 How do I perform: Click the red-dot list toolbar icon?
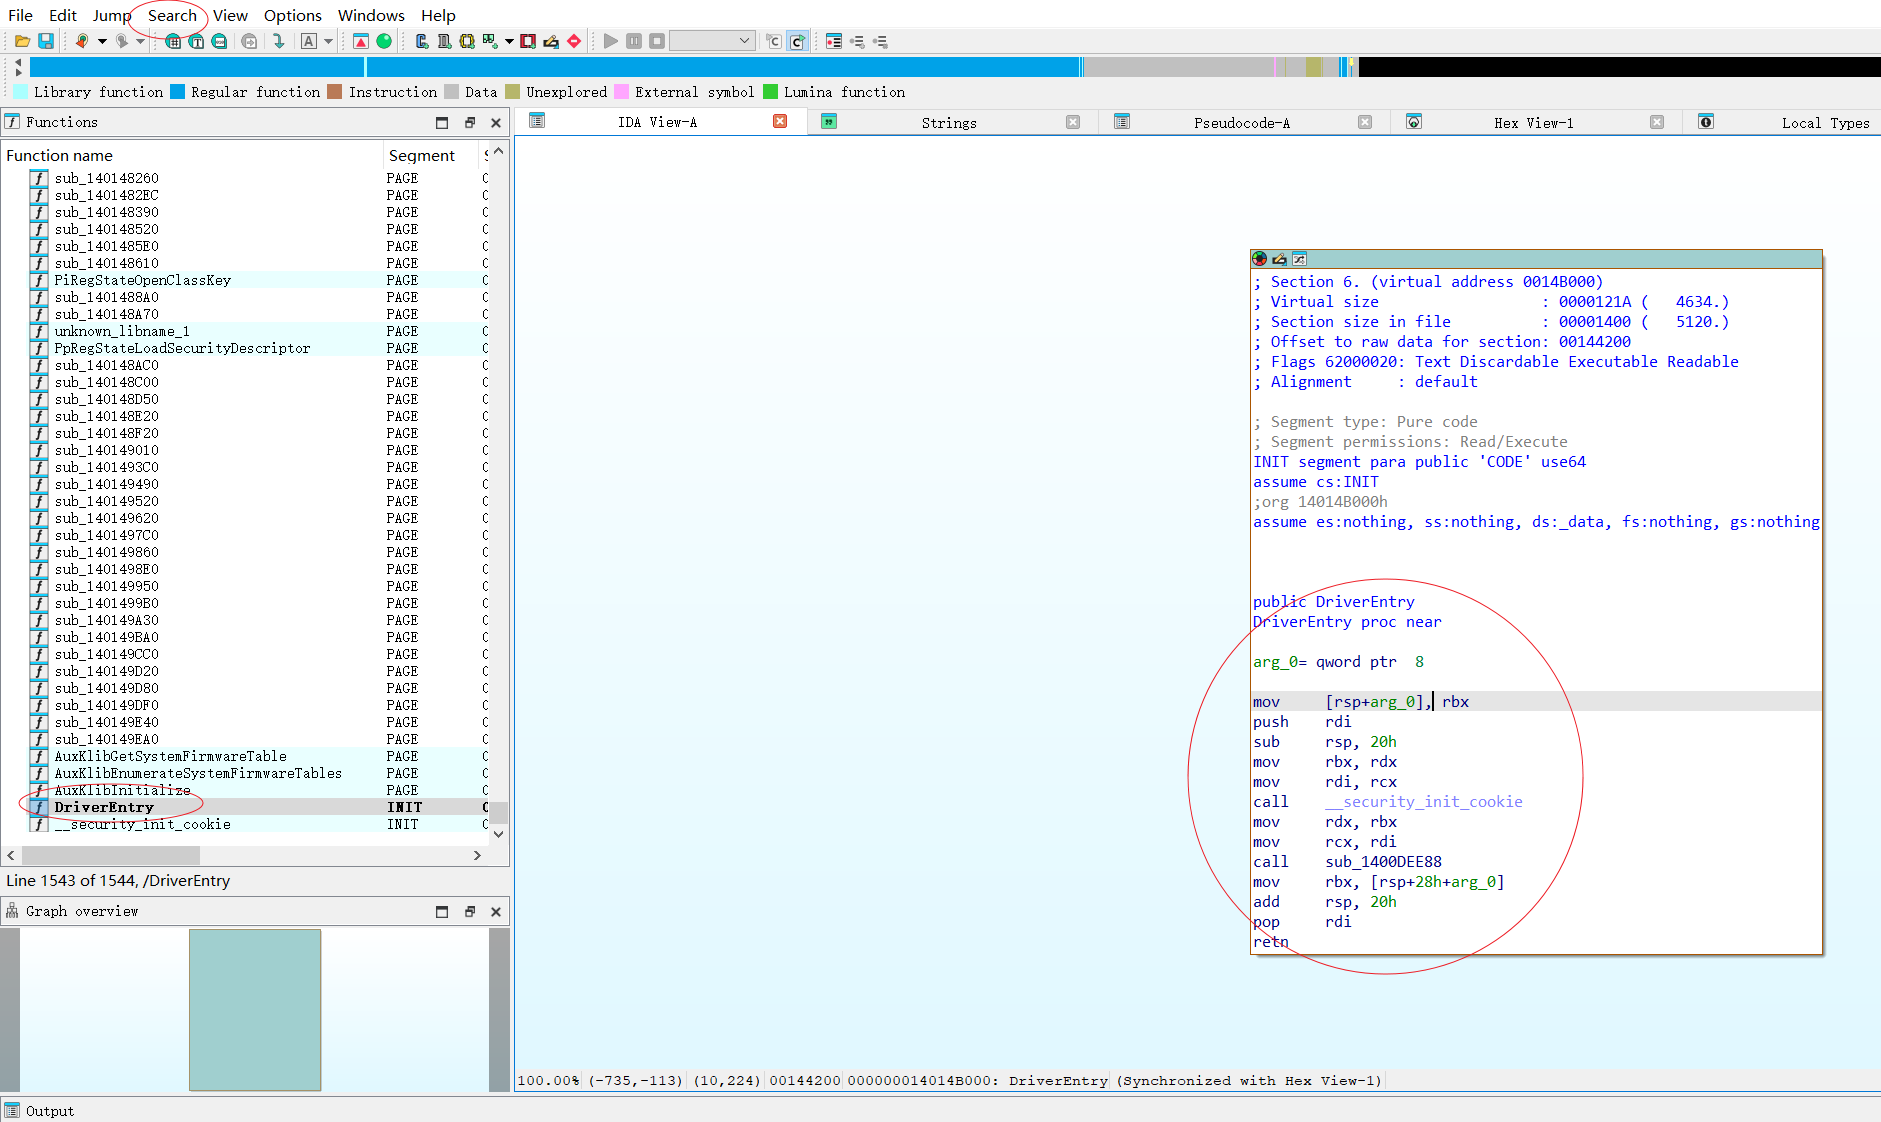tap(834, 41)
